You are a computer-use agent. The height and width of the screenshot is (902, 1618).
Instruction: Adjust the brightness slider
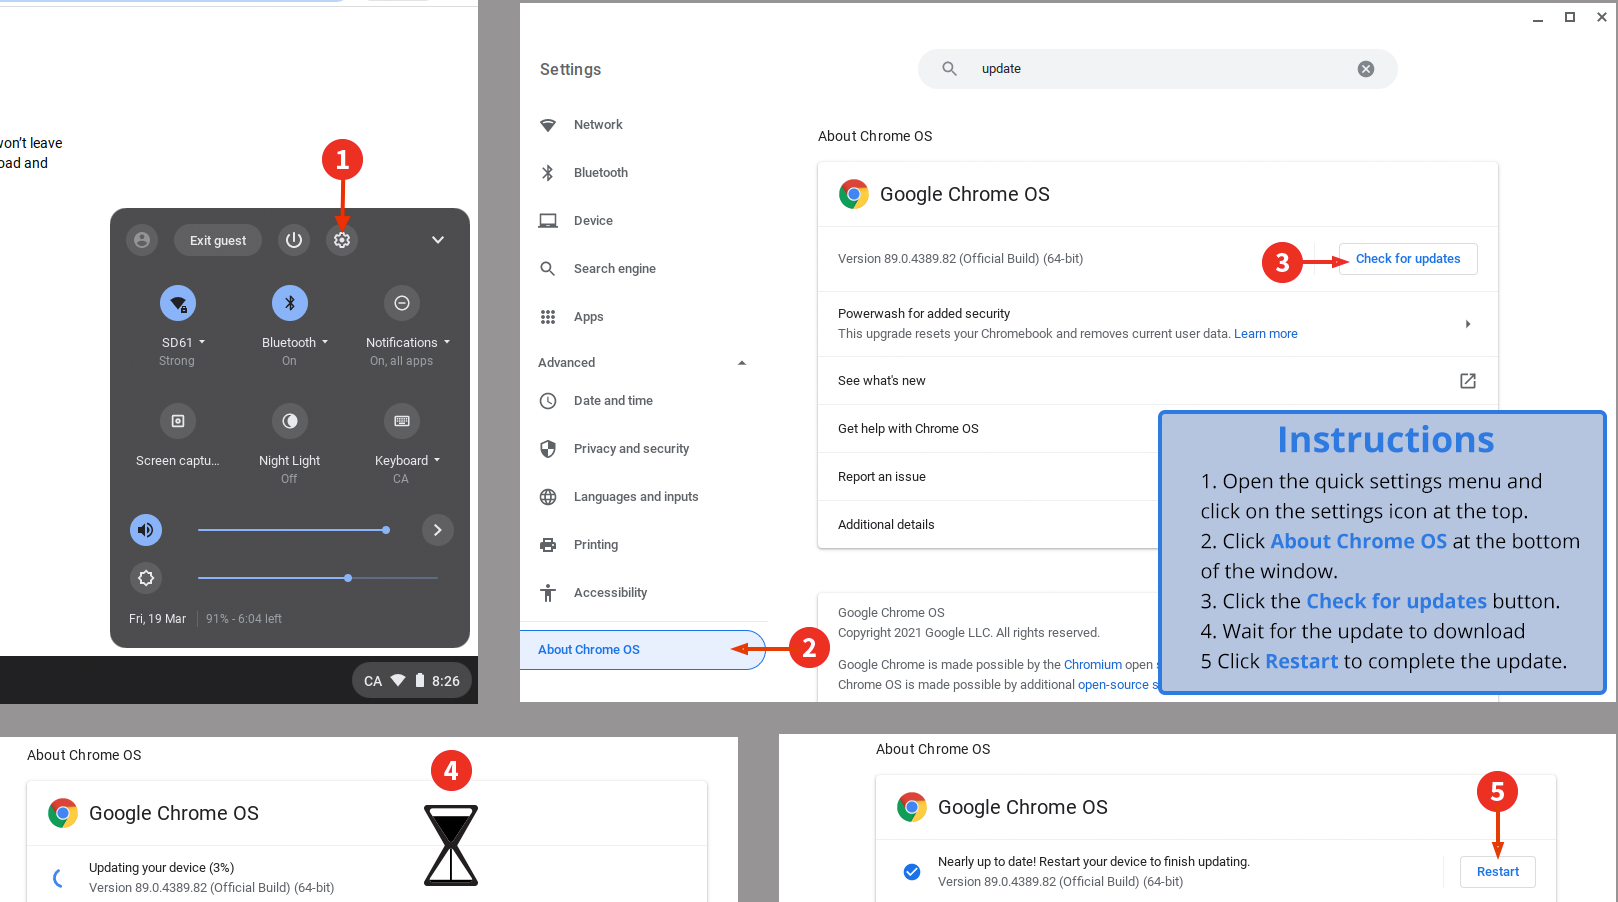318,578
